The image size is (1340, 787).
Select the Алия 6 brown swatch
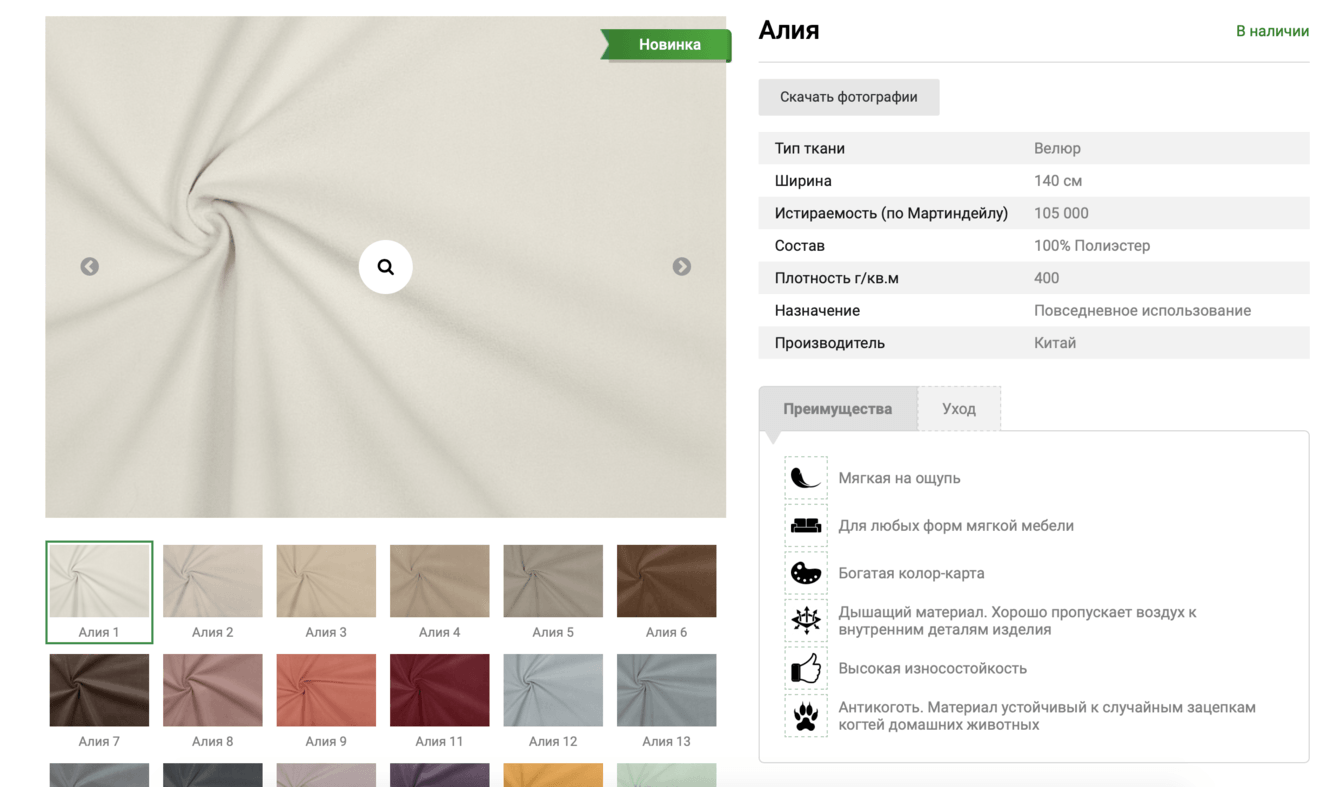click(666, 581)
